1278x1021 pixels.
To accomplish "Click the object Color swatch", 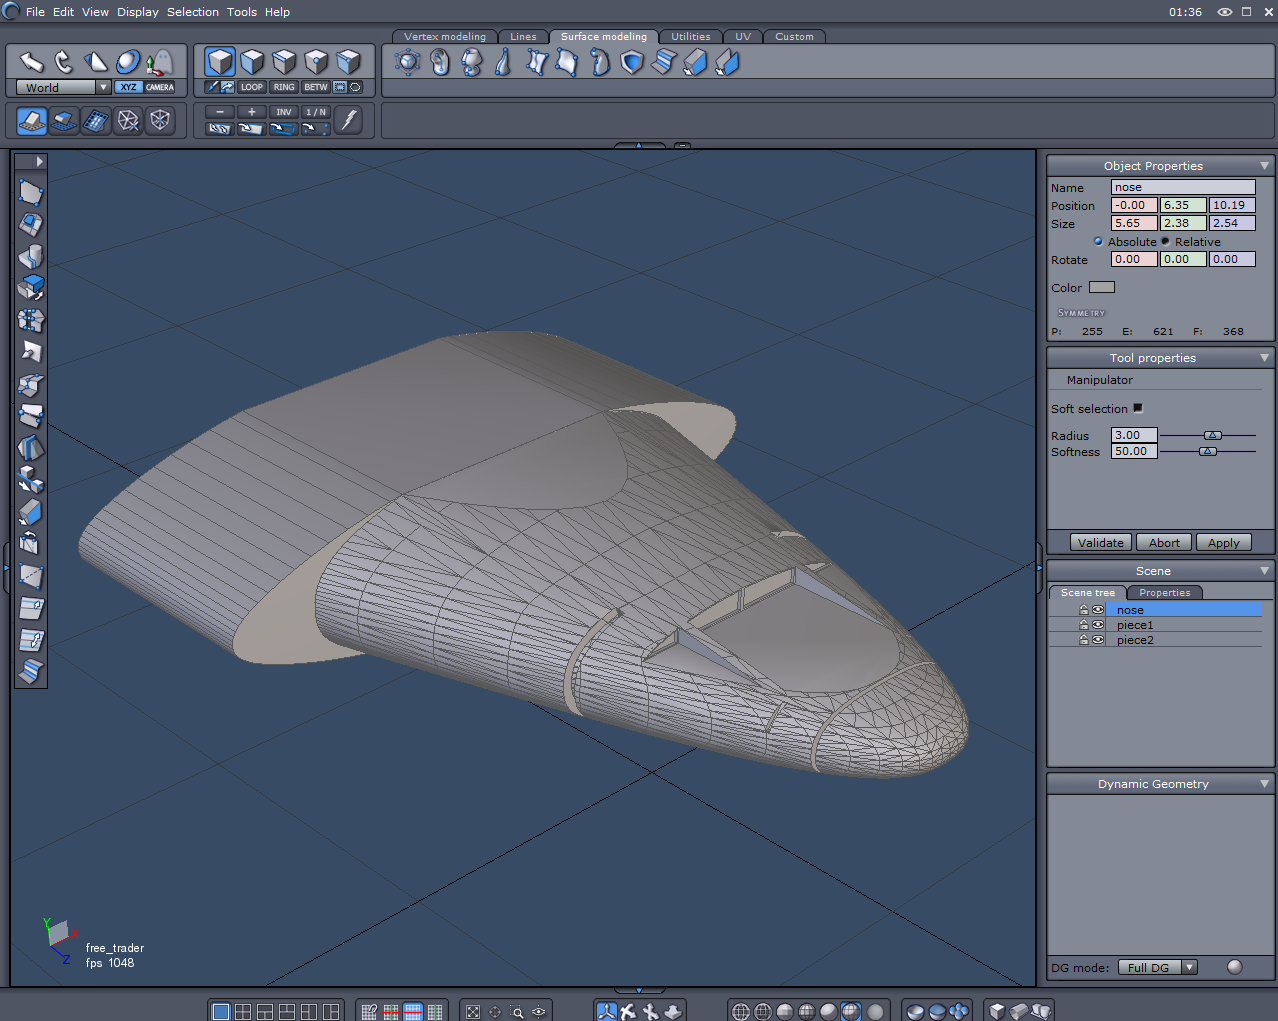I will point(1102,287).
